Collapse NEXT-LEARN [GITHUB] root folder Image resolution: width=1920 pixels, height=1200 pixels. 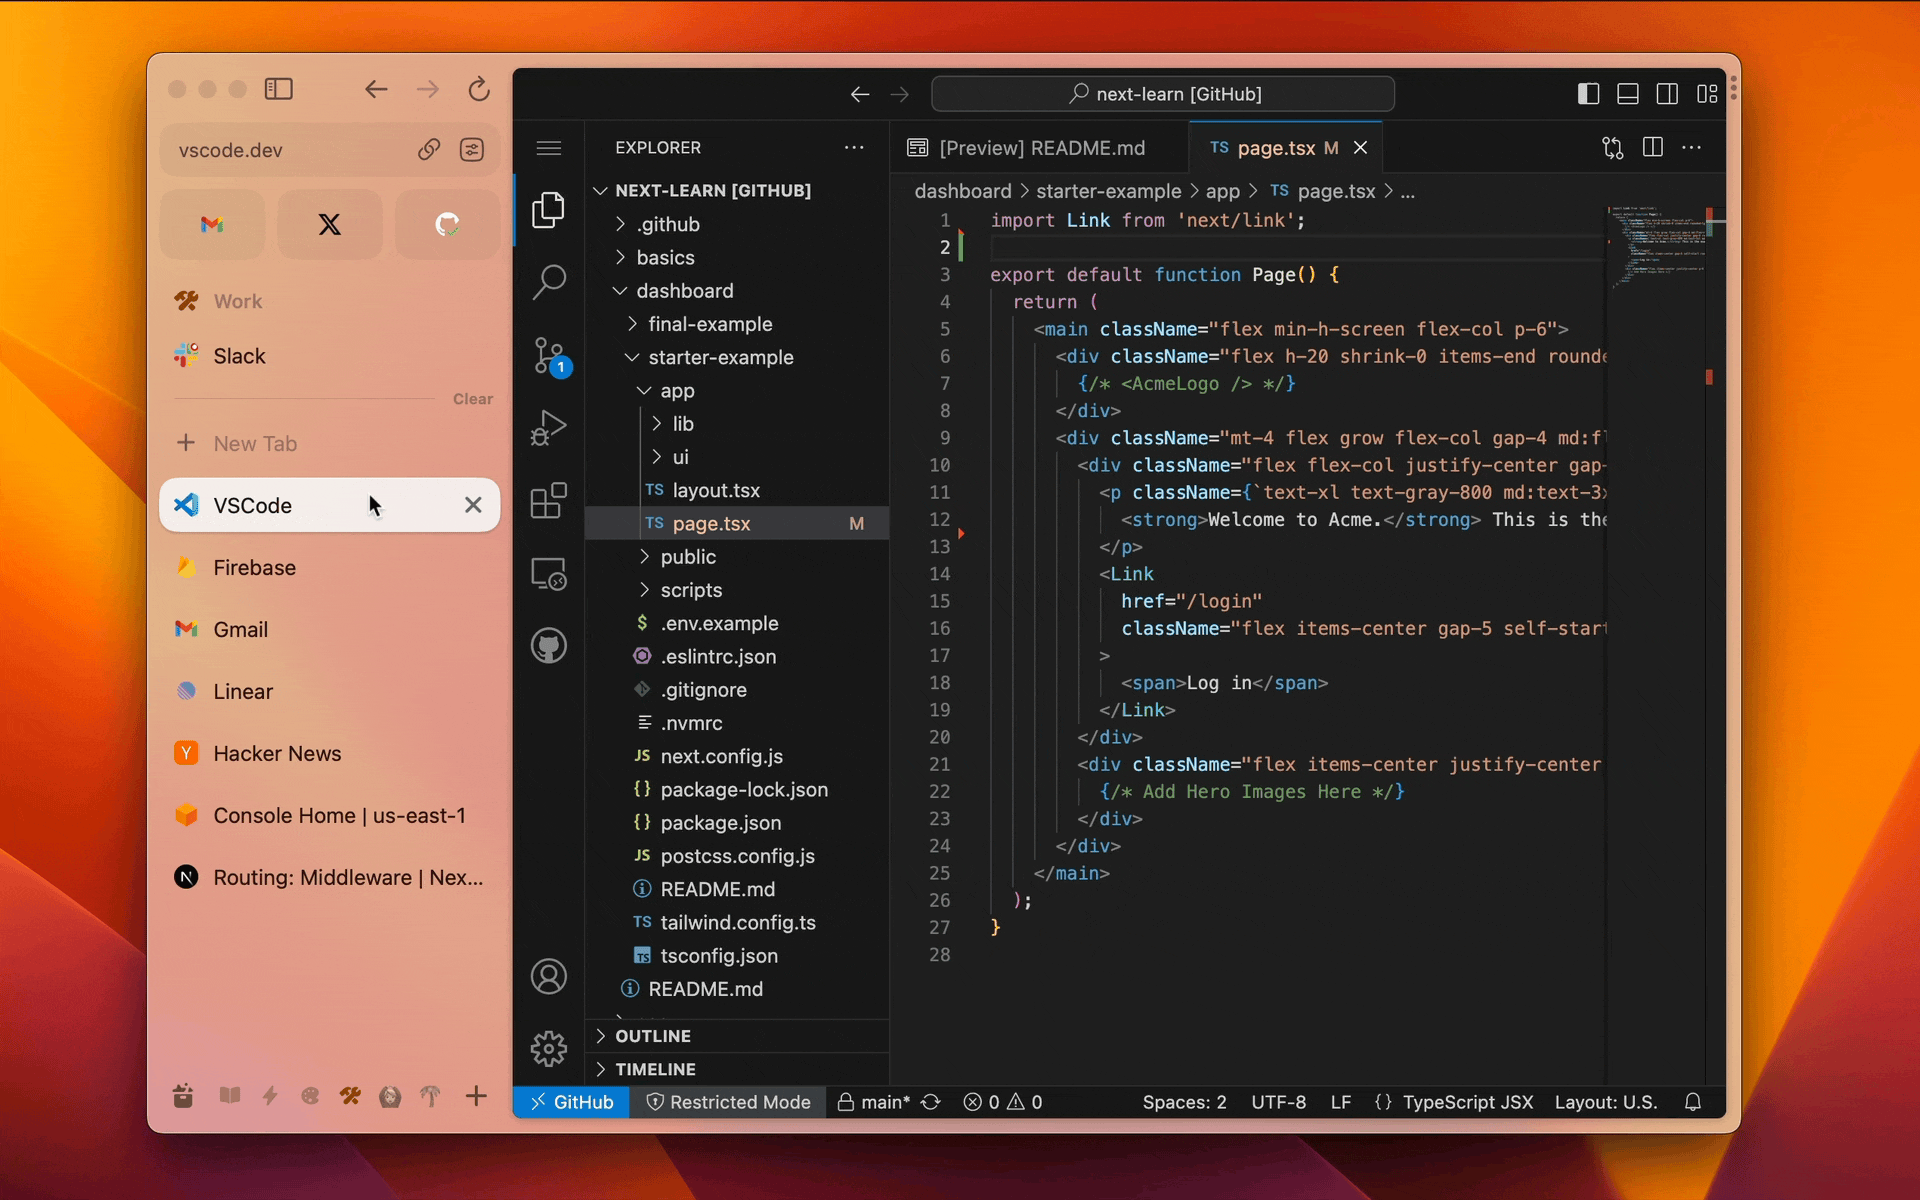737,190
